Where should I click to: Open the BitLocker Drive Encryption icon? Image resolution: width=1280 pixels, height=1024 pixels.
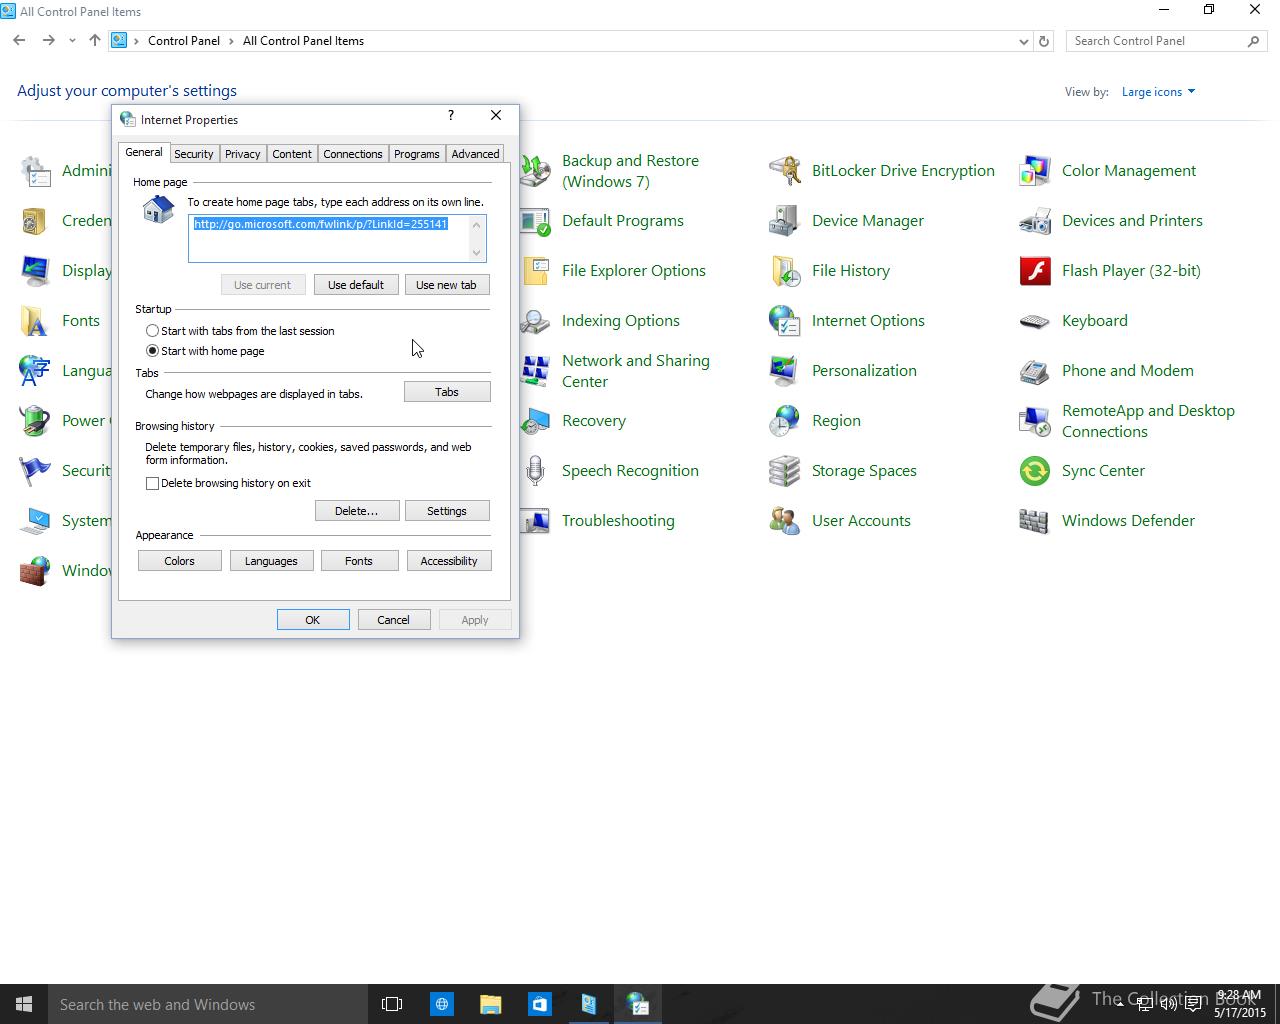point(785,171)
